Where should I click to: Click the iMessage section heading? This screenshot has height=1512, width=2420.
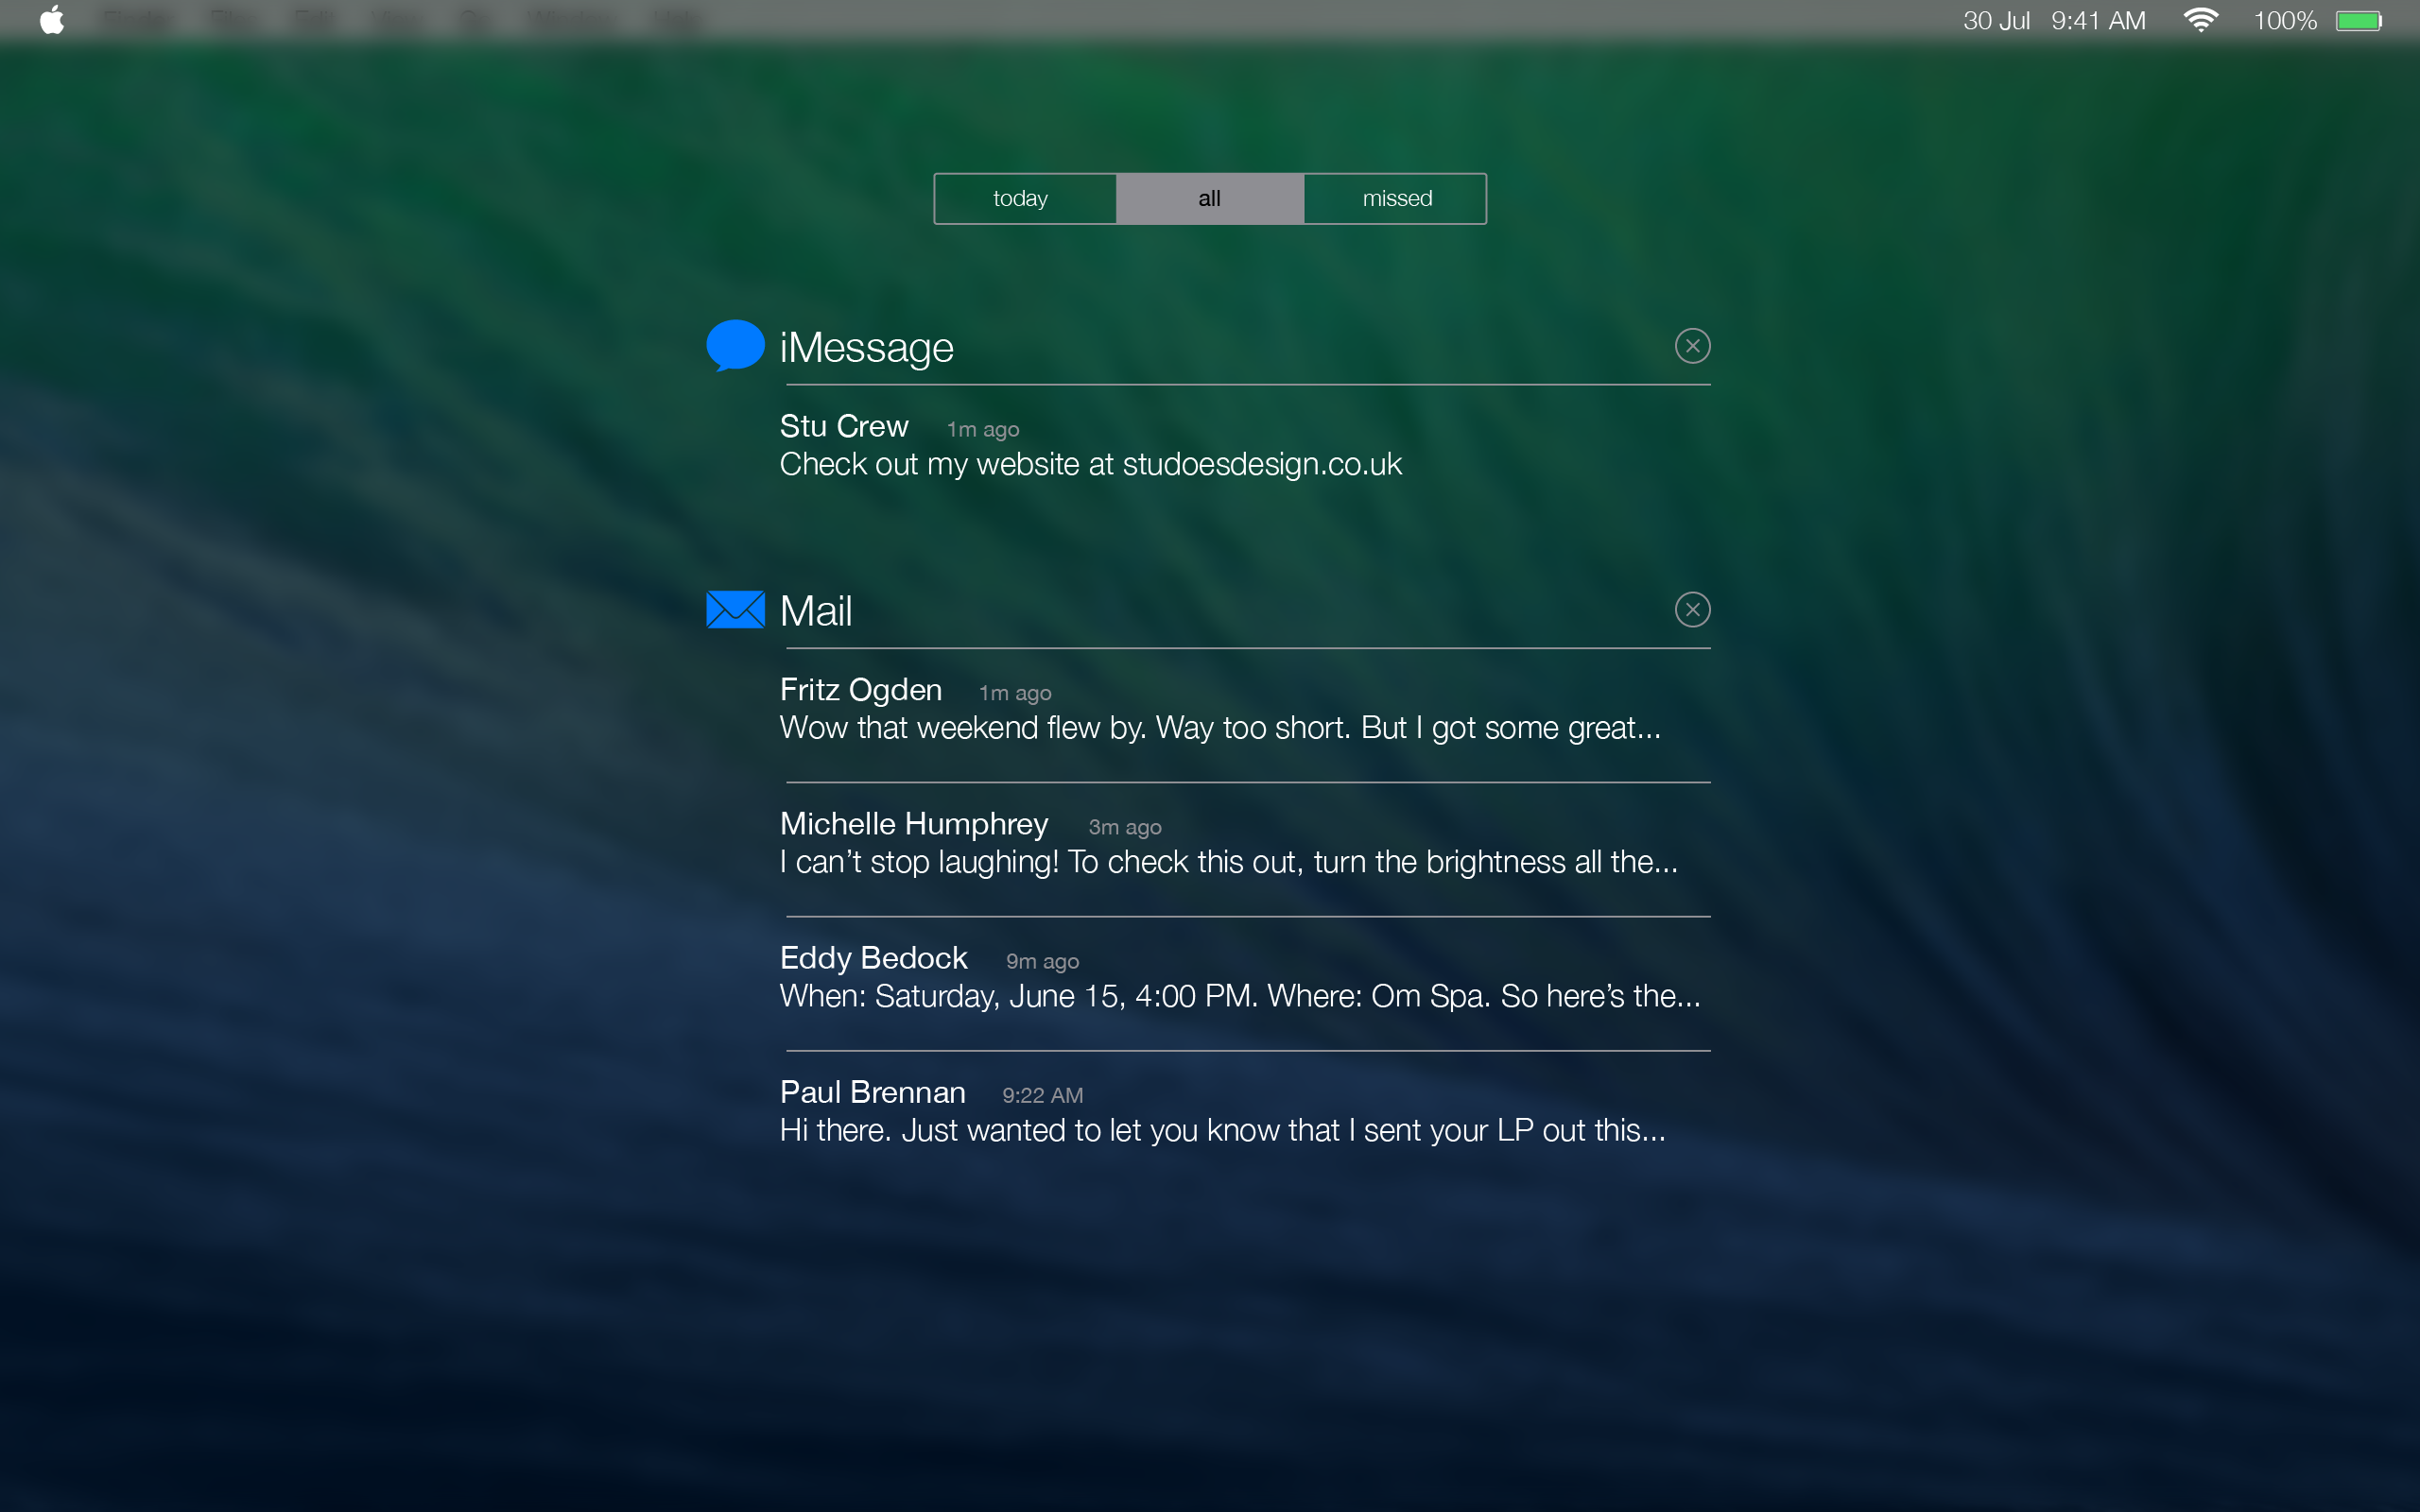866,348
